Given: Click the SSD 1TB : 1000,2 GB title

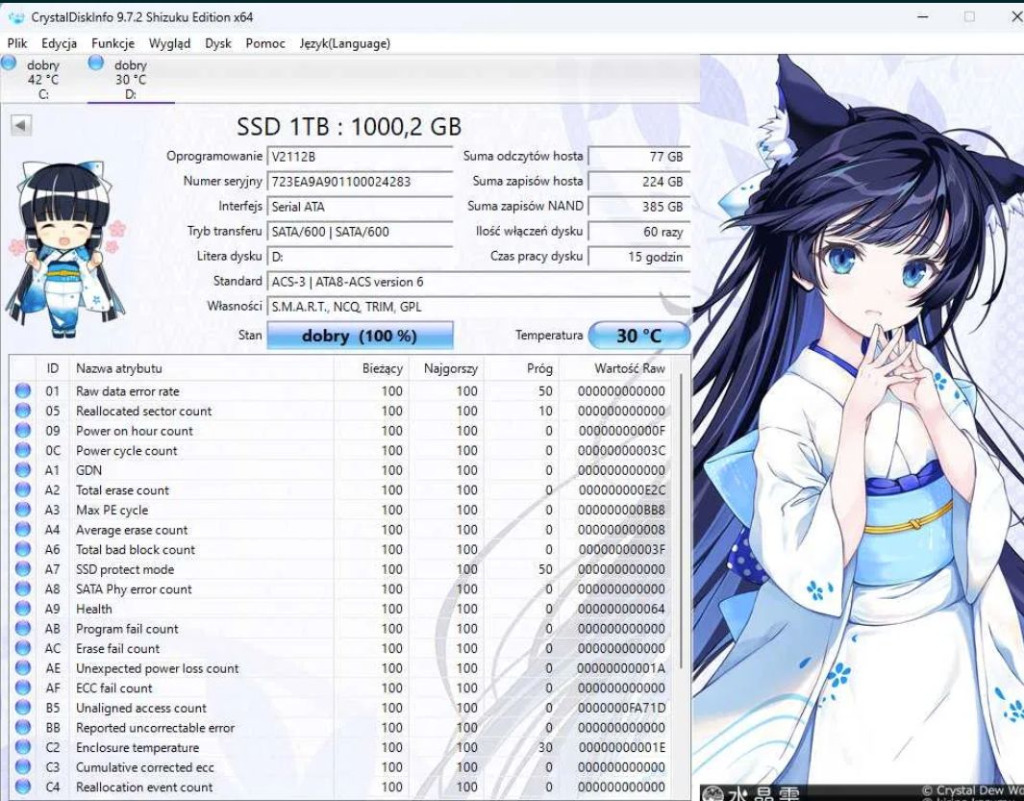Looking at the screenshot, I should [349, 126].
